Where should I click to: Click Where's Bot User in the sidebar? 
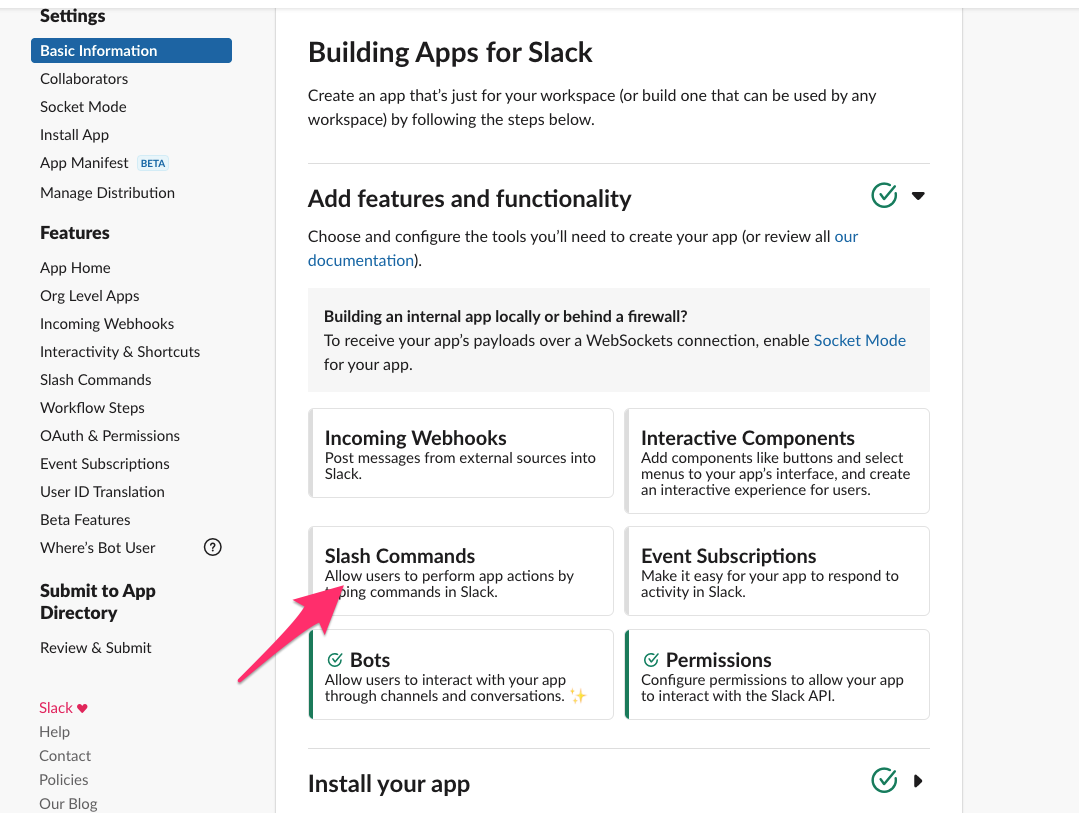[x=98, y=548]
